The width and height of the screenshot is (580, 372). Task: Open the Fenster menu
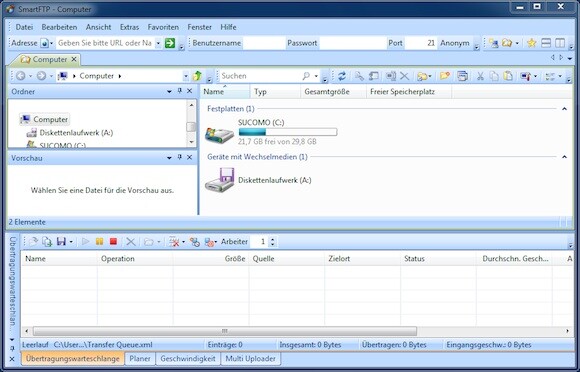(x=200, y=27)
